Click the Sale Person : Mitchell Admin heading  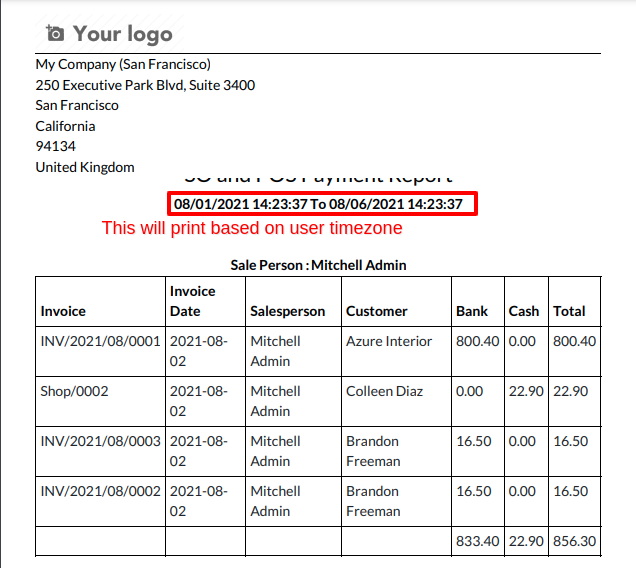(318, 265)
